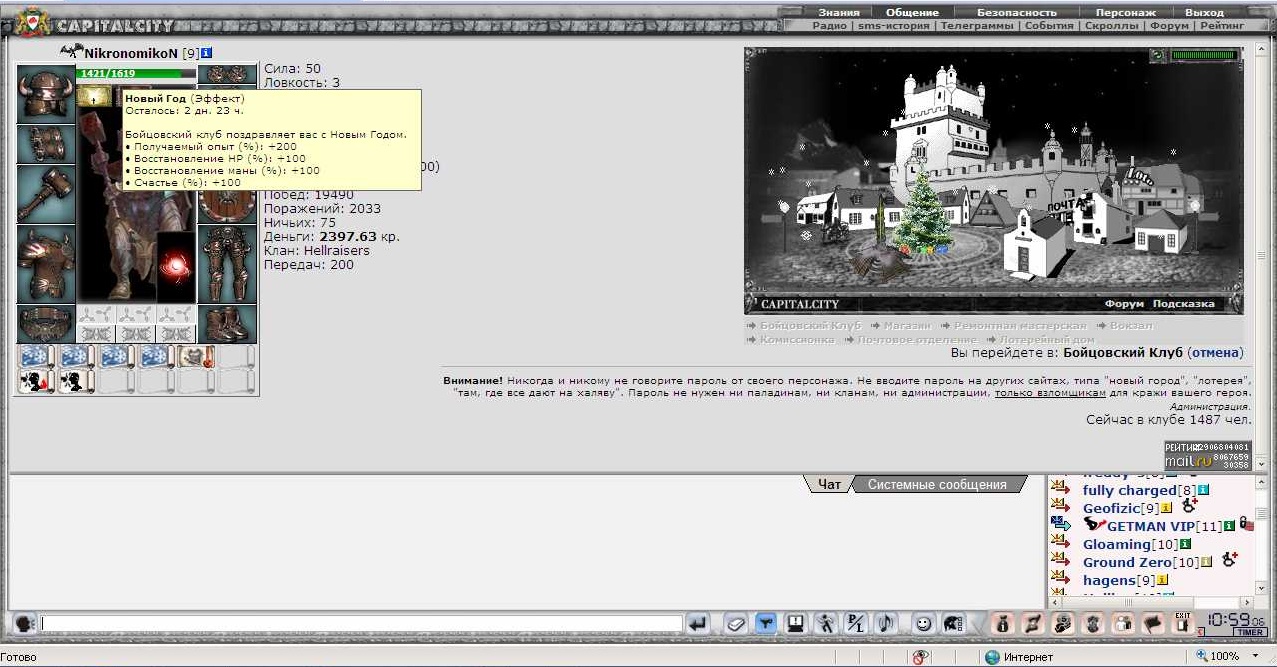The width and height of the screenshot is (1277, 667).
Task: Click the Выход menu item
Action: [x=1204, y=12]
